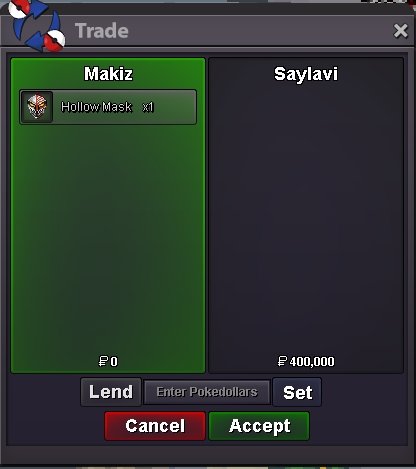The image size is (416, 469).
Task: Click the empty area of Saylavi's offer panel
Action: pyautogui.click(x=306, y=217)
